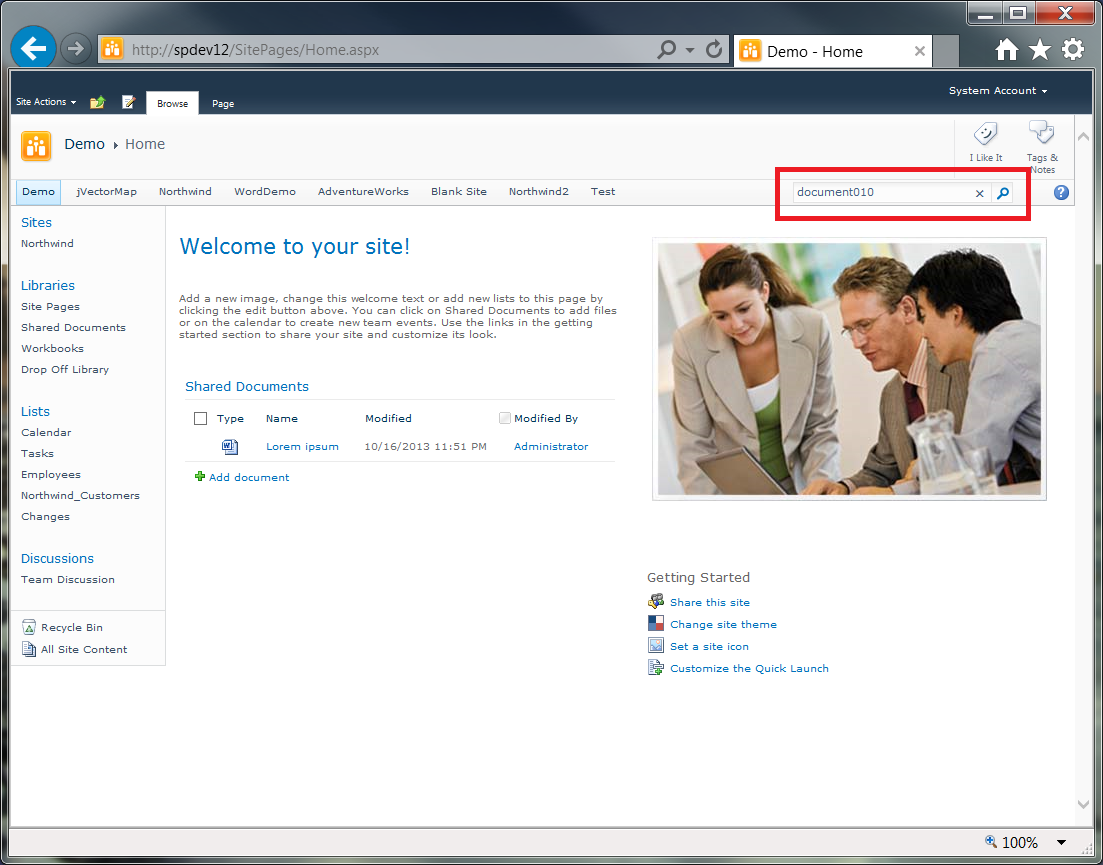The width and height of the screenshot is (1103, 865).
Task: Switch to the Page ribbon tab
Action: 223,103
